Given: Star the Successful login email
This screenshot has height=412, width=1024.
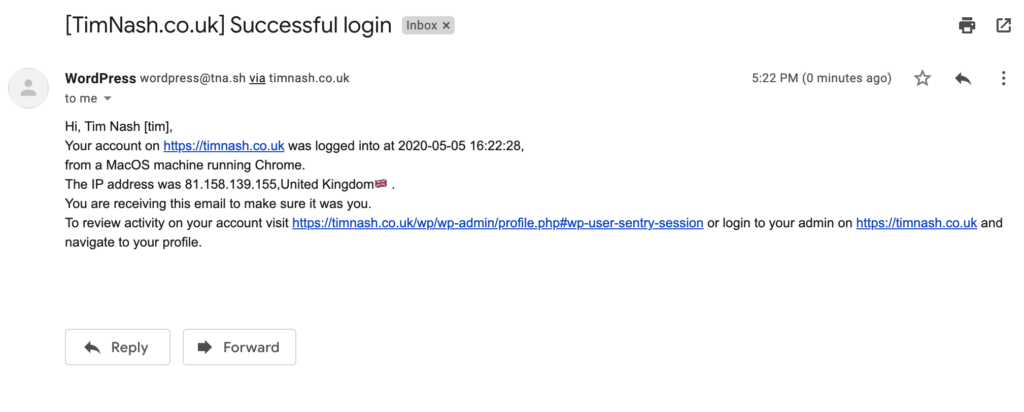Looking at the screenshot, I should 922,78.
